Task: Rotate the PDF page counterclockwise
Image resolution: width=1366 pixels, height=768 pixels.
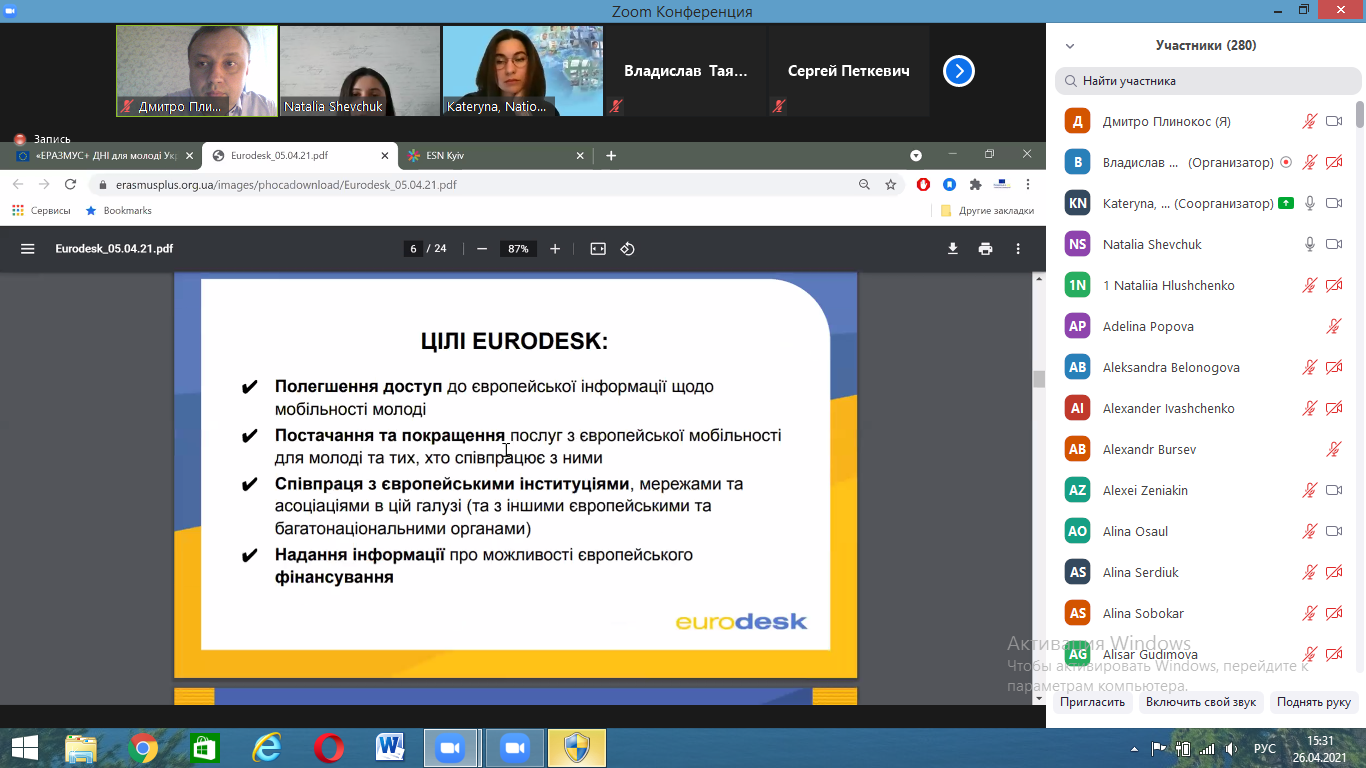Action: pos(628,249)
